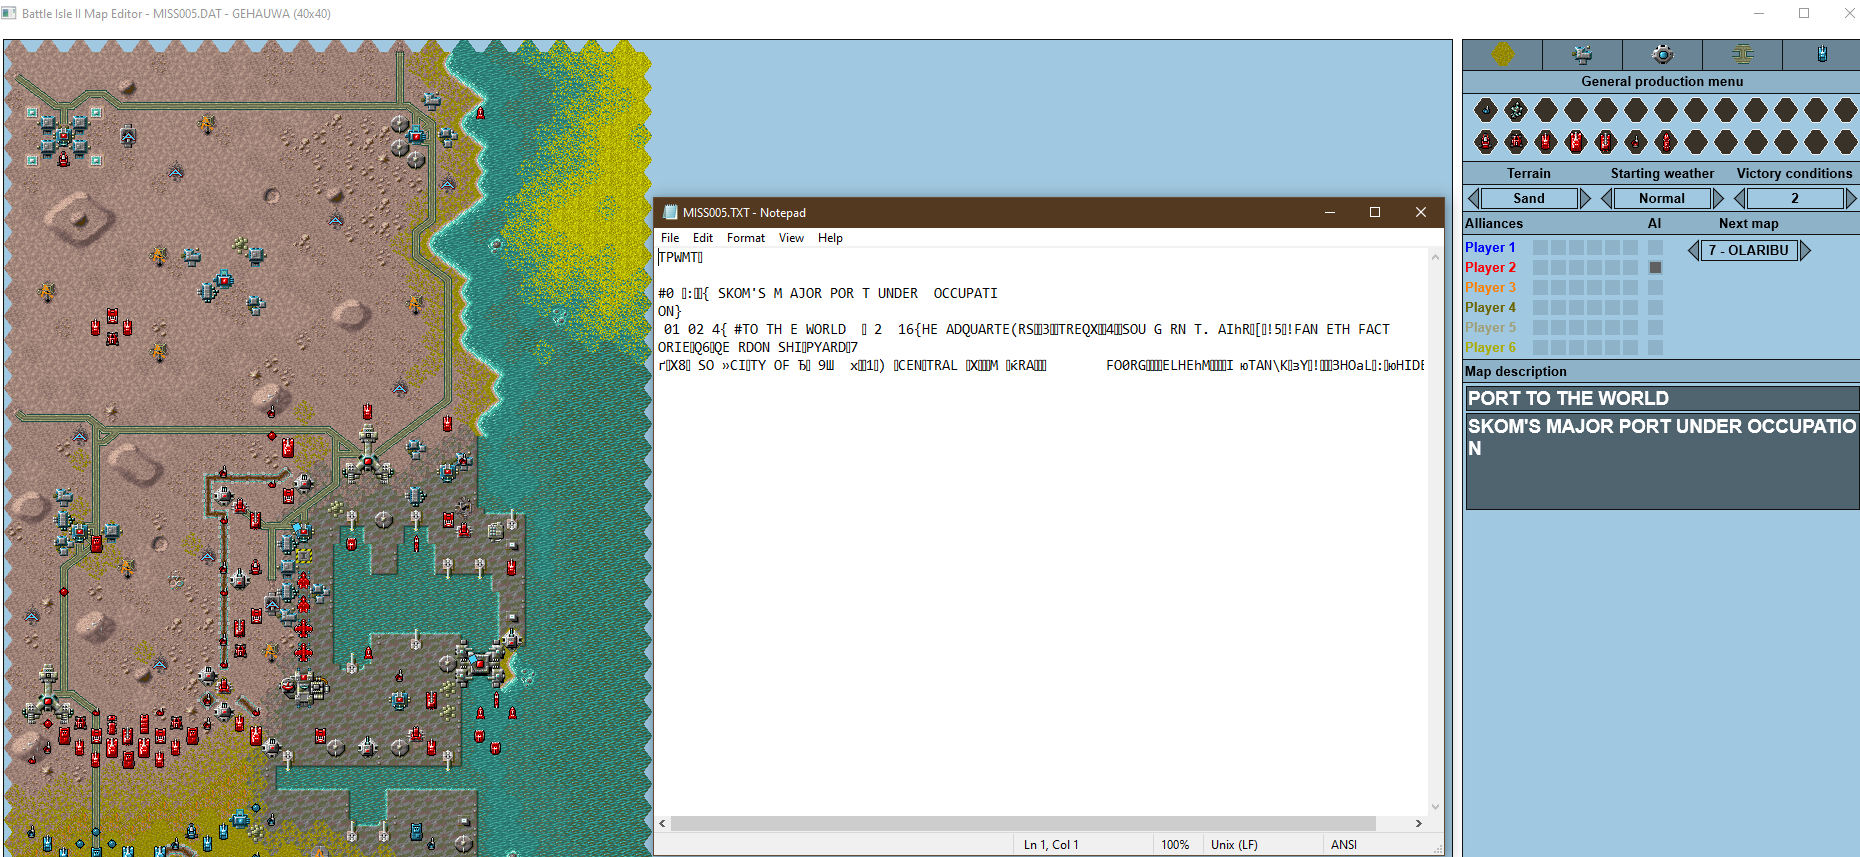
Task: Select sixth red unit in production menu
Action: pyautogui.click(x=1636, y=142)
